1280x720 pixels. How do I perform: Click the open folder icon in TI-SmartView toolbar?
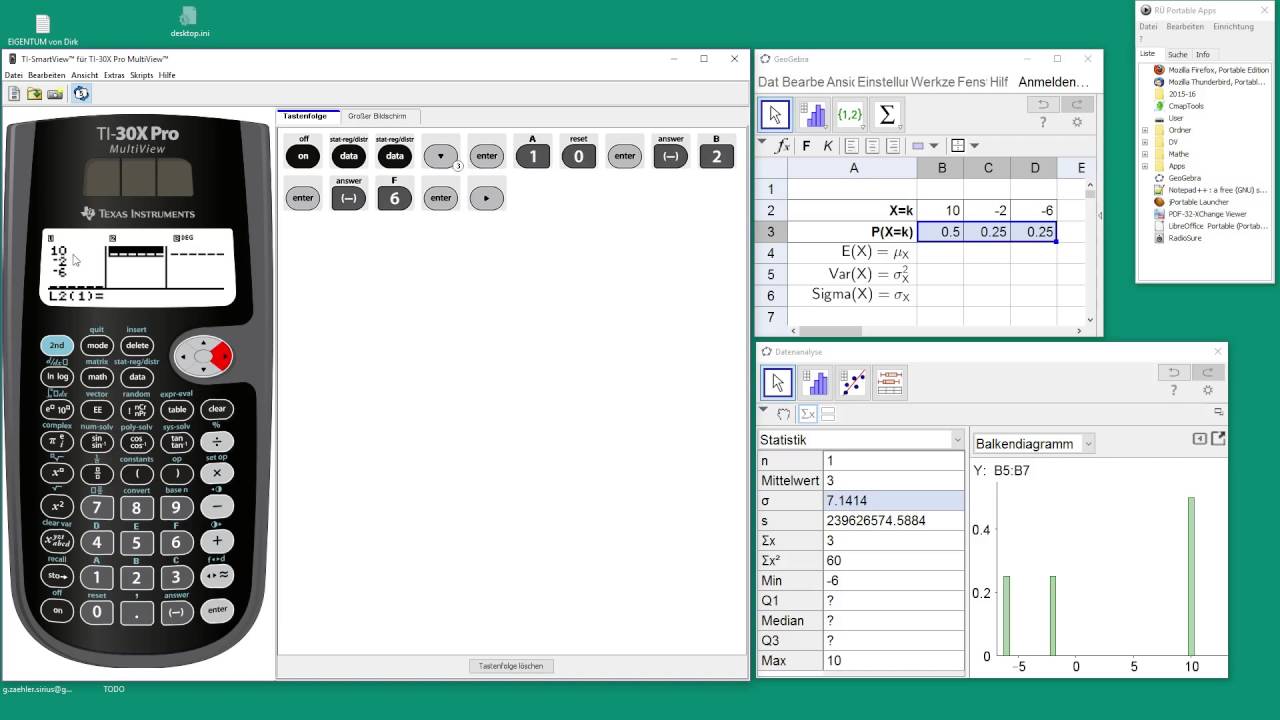(35, 94)
